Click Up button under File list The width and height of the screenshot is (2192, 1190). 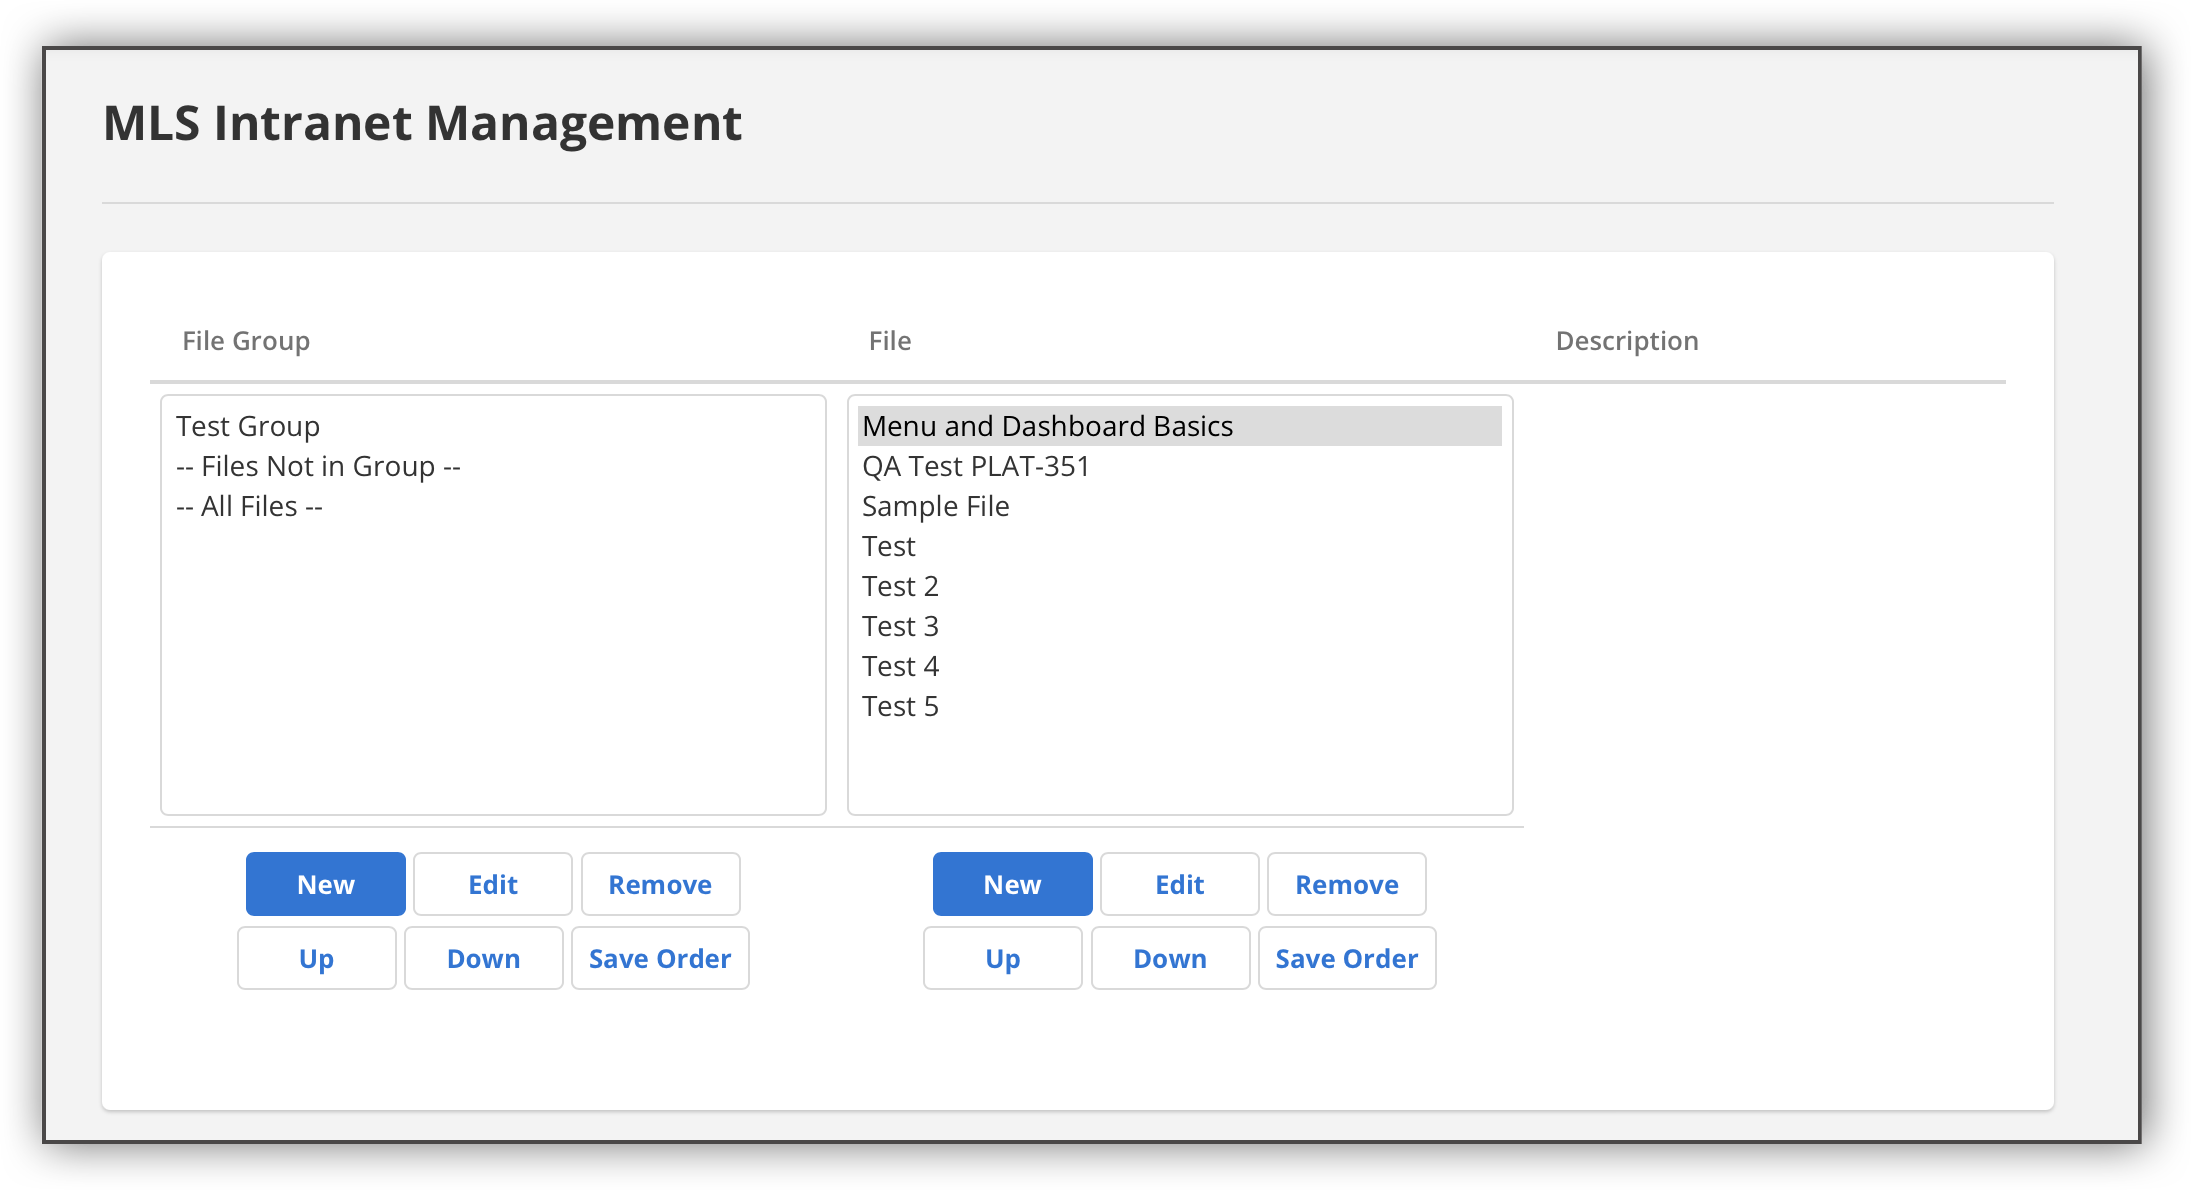pyautogui.click(x=1003, y=958)
